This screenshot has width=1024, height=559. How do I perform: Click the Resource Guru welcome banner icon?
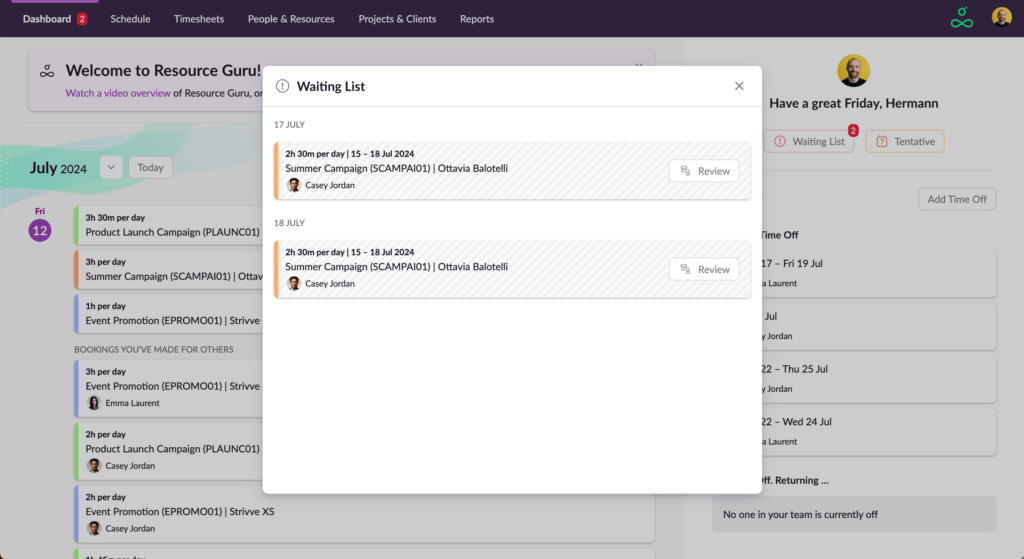(47, 71)
